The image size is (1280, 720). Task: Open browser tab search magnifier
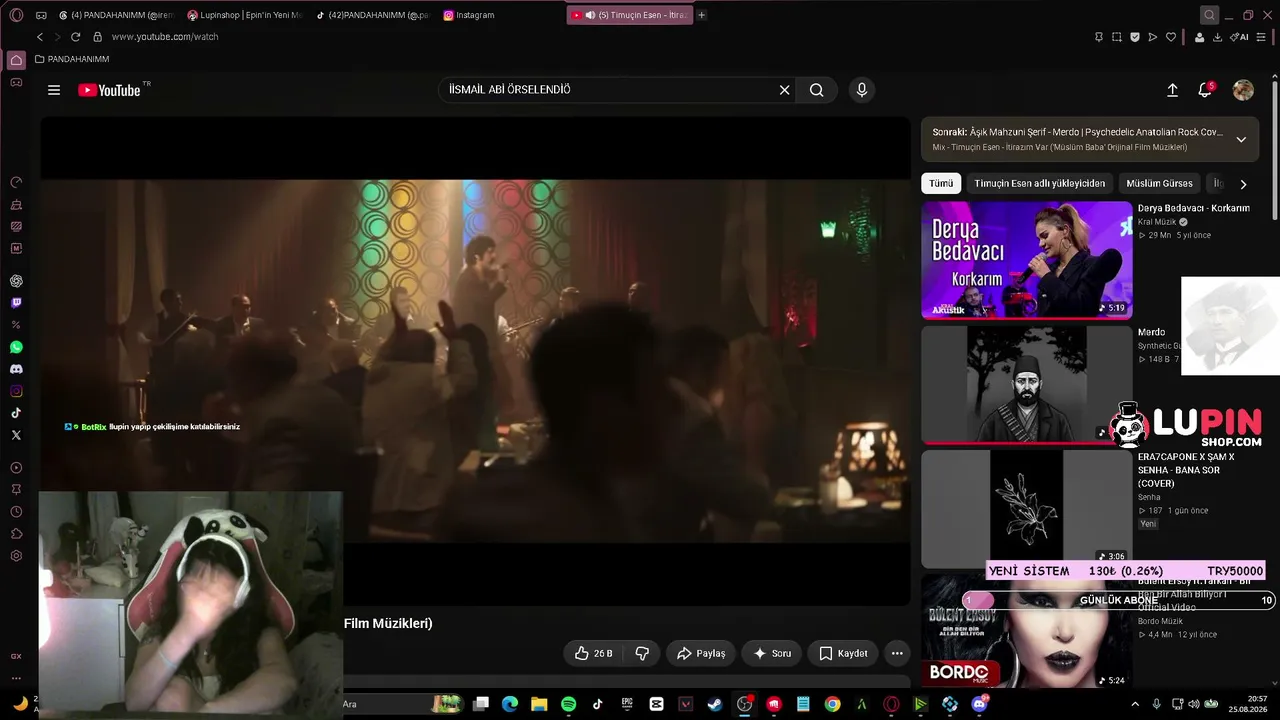pyautogui.click(x=1209, y=15)
